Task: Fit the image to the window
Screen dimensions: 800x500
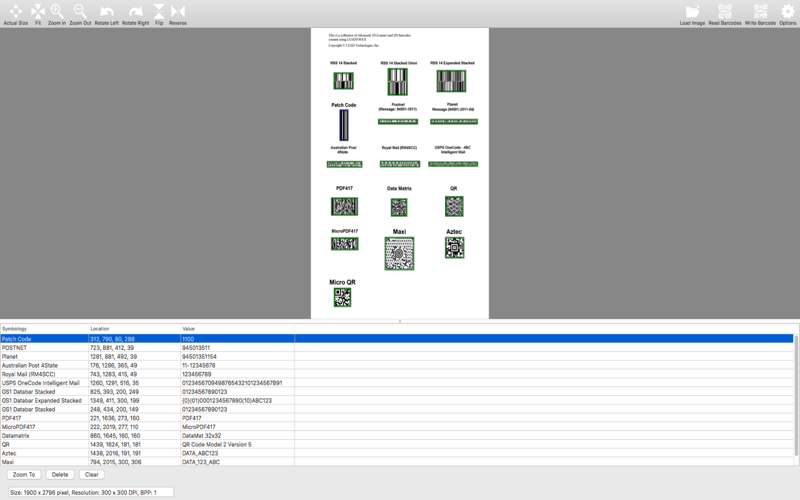Action: tap(38, 14)
